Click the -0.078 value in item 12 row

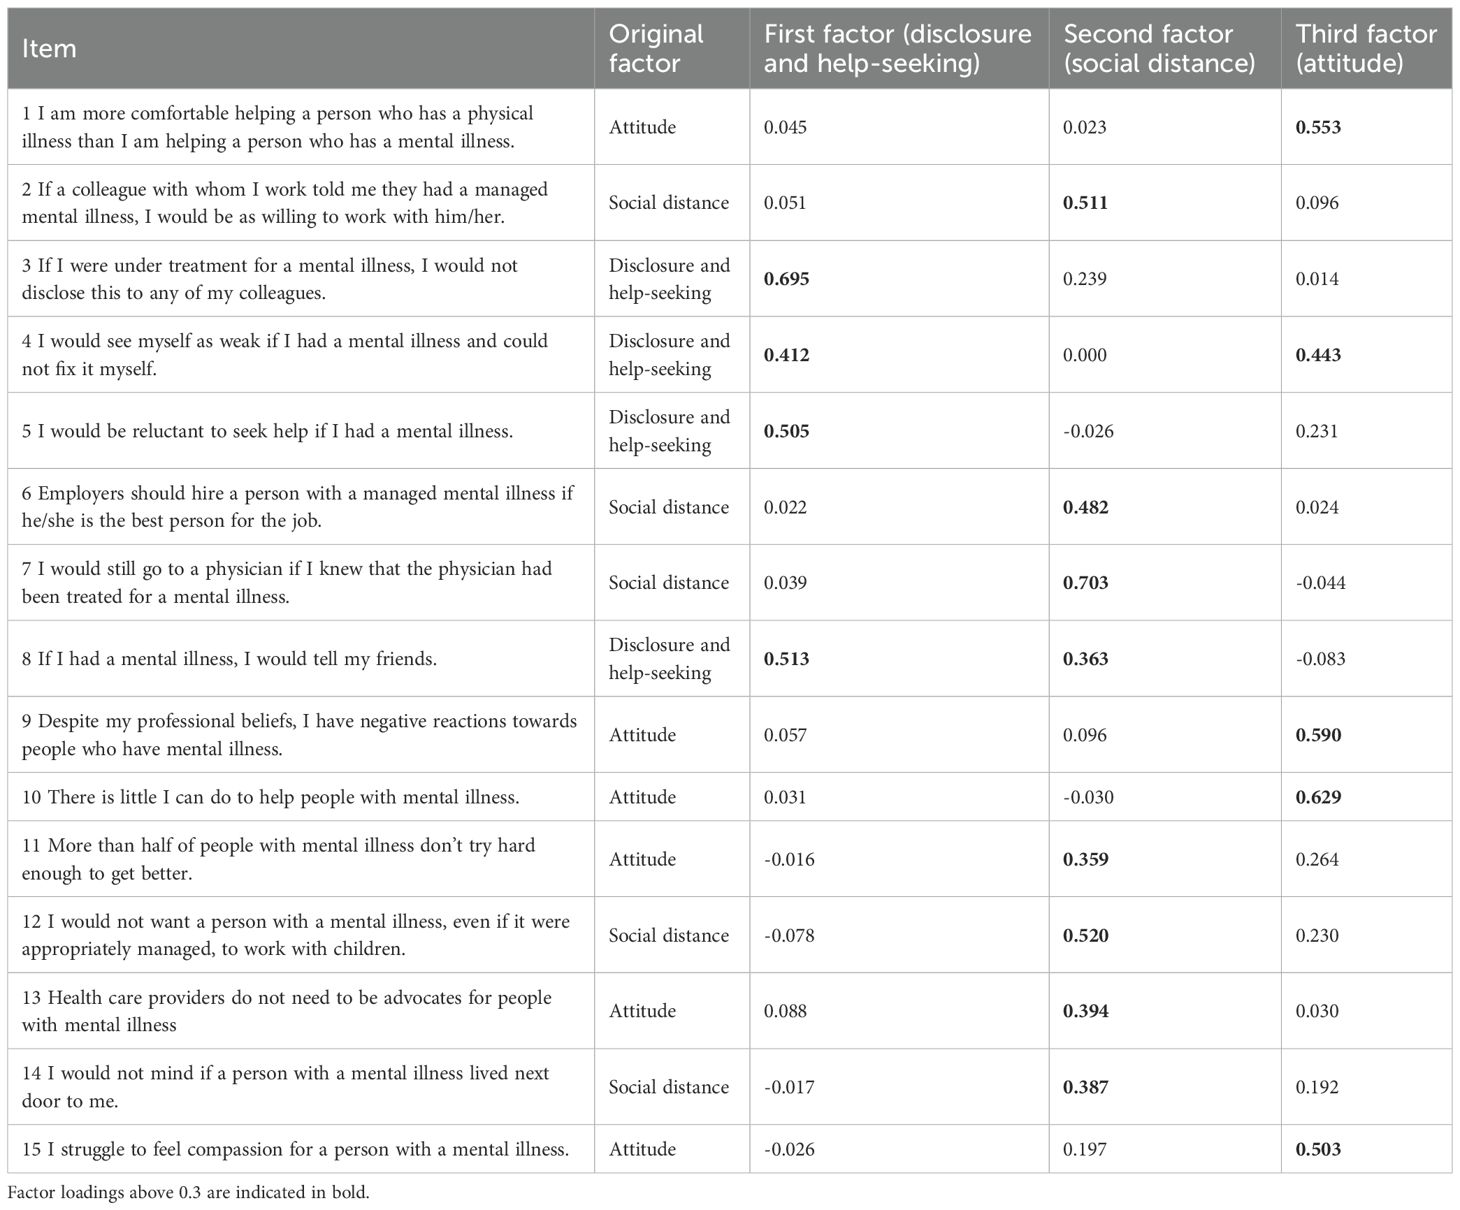click(x=789, y=935)
